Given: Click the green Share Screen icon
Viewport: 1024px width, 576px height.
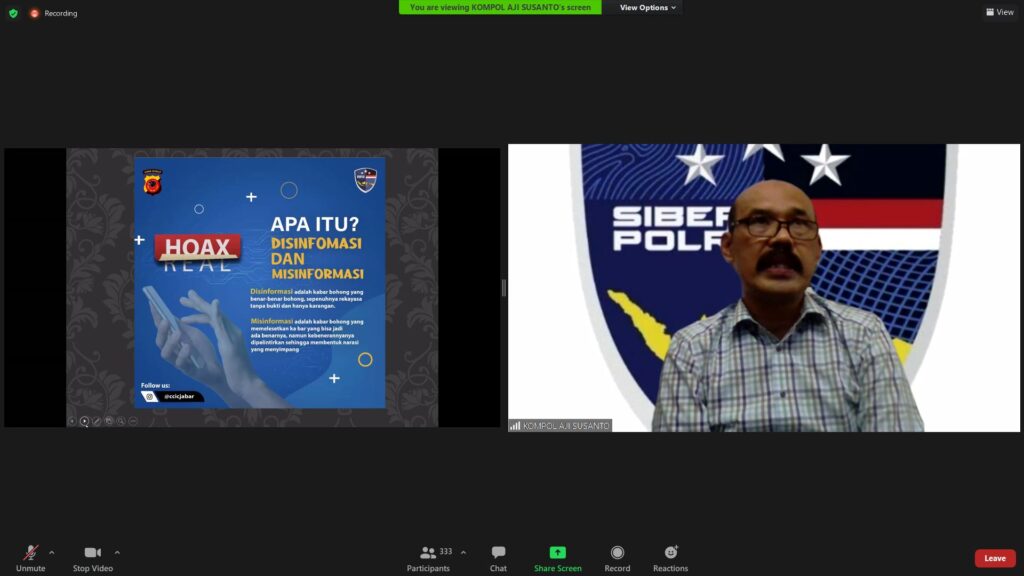Looking at the screenshot, I should point(557,552).
